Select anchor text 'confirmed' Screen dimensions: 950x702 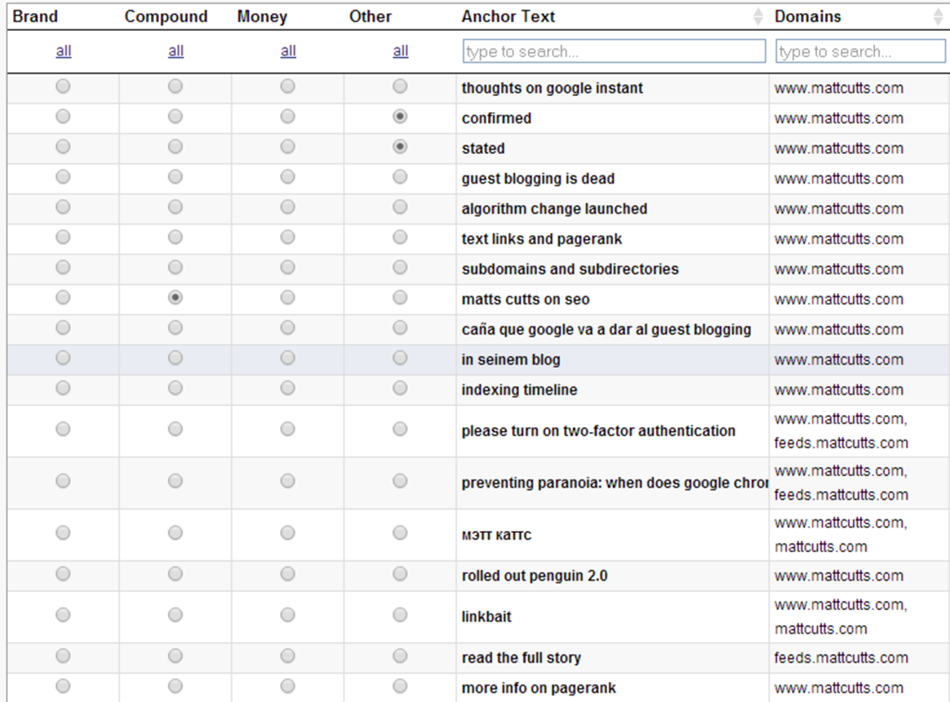[496, 118]
